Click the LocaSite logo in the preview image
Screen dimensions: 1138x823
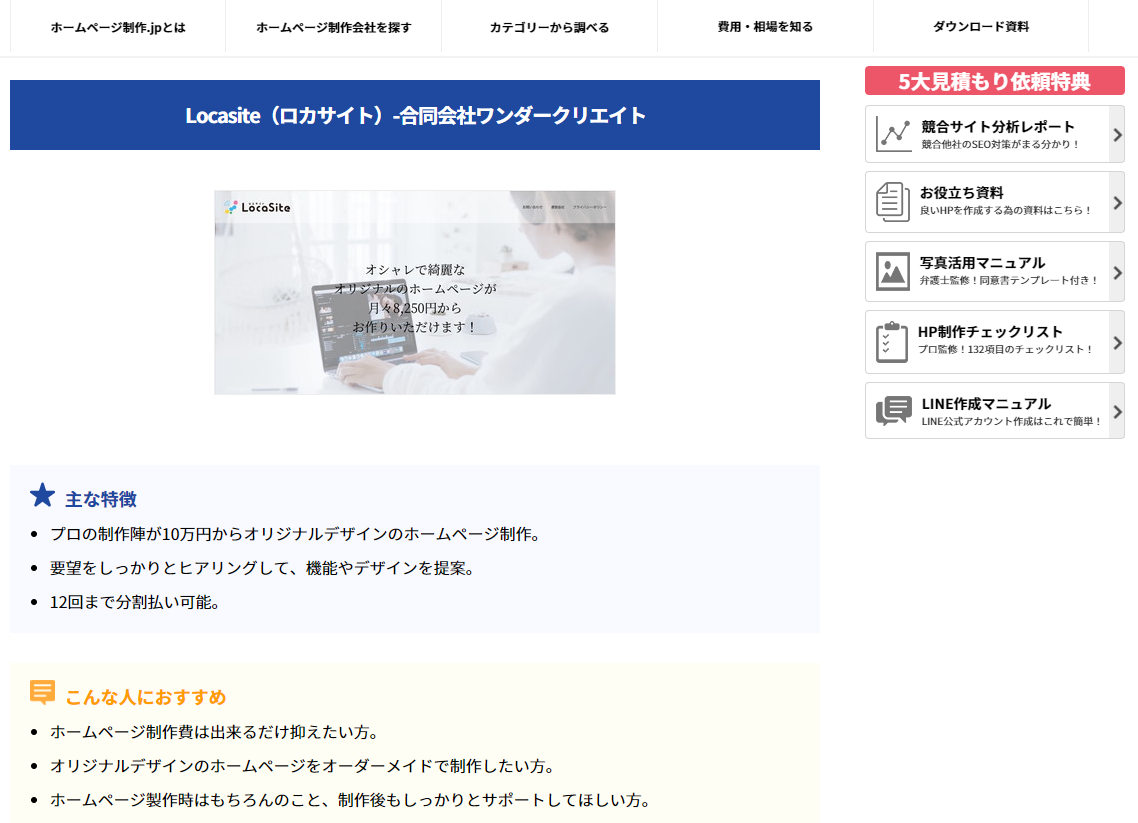pyautogui.click(x=258, y=207)
